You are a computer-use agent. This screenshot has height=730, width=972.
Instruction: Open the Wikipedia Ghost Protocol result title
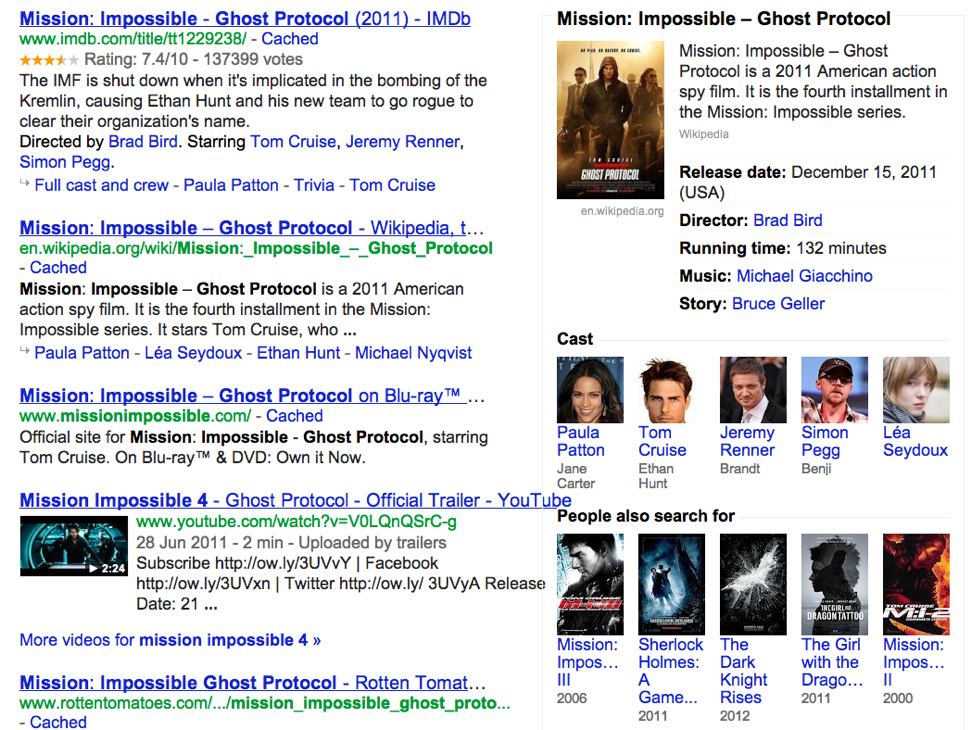click(251, 228)
